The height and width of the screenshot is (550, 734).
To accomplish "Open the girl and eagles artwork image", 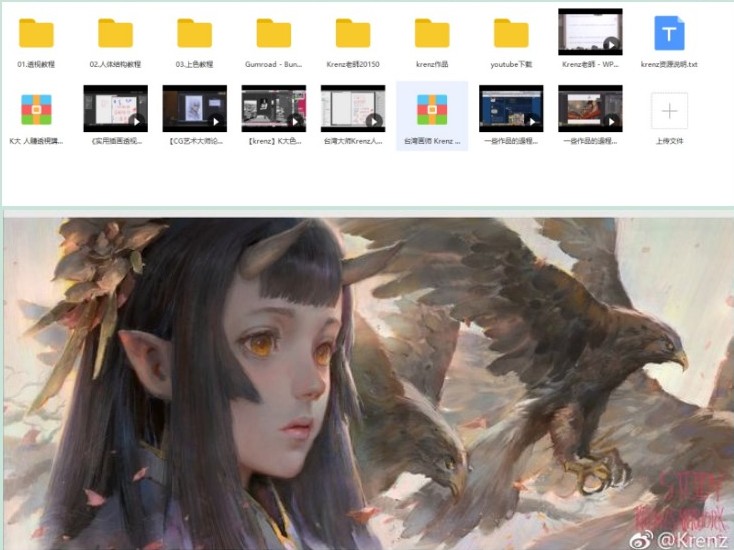I will 369,383.
